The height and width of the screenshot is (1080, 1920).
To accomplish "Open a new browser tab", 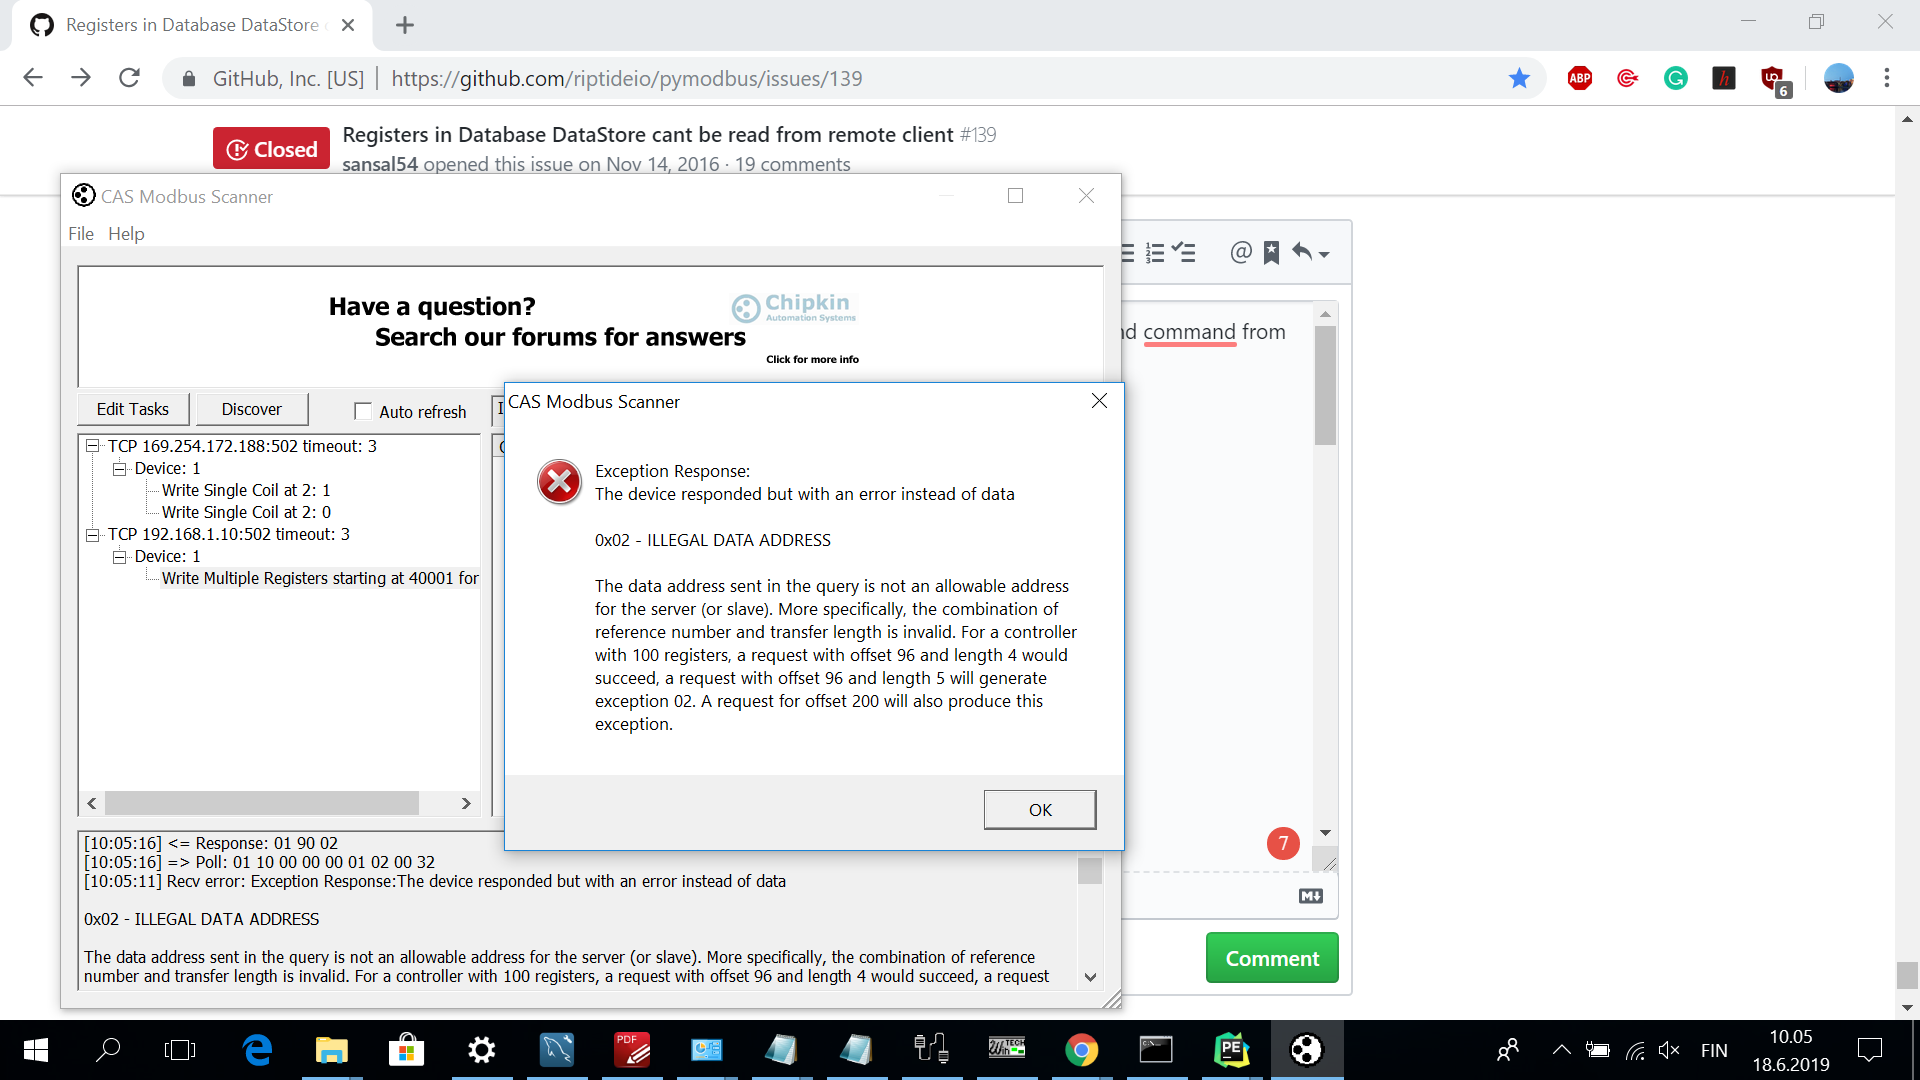I will 405,25.
